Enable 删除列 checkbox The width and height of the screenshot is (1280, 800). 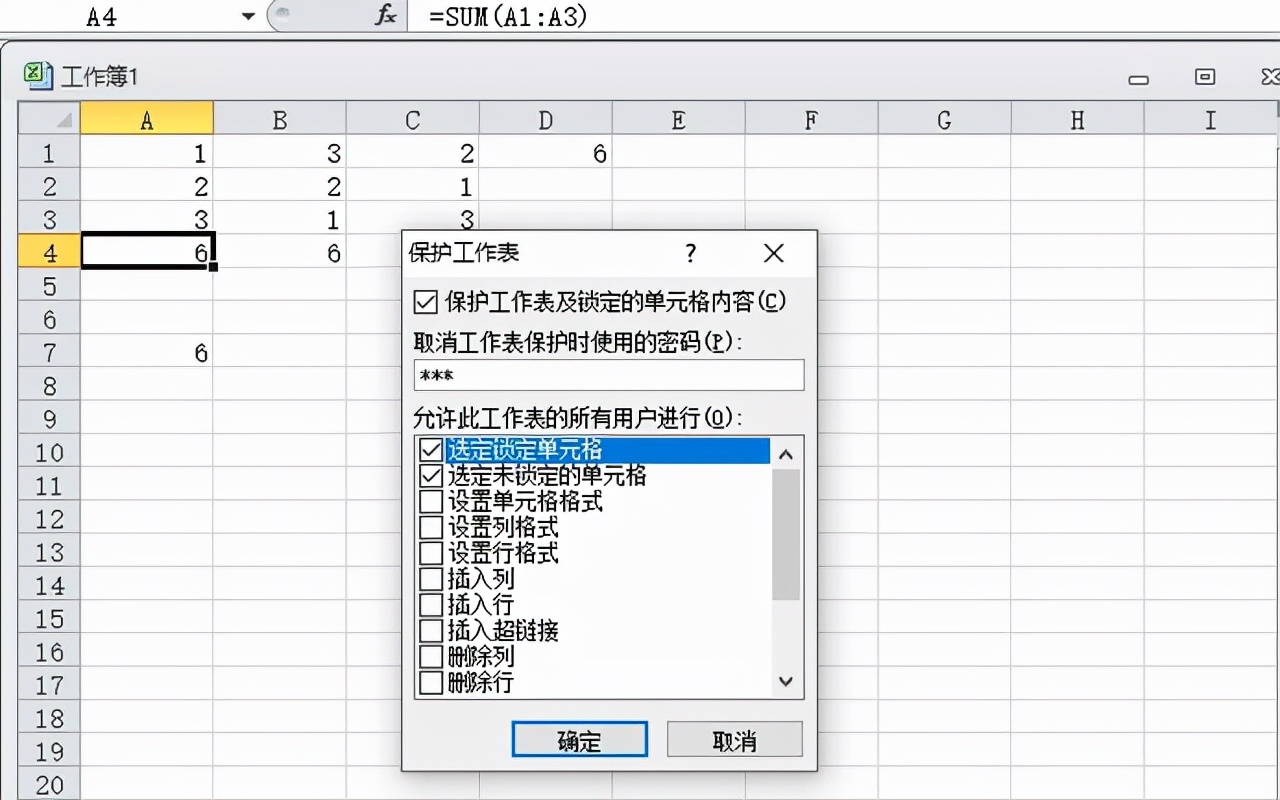point(430,657)
